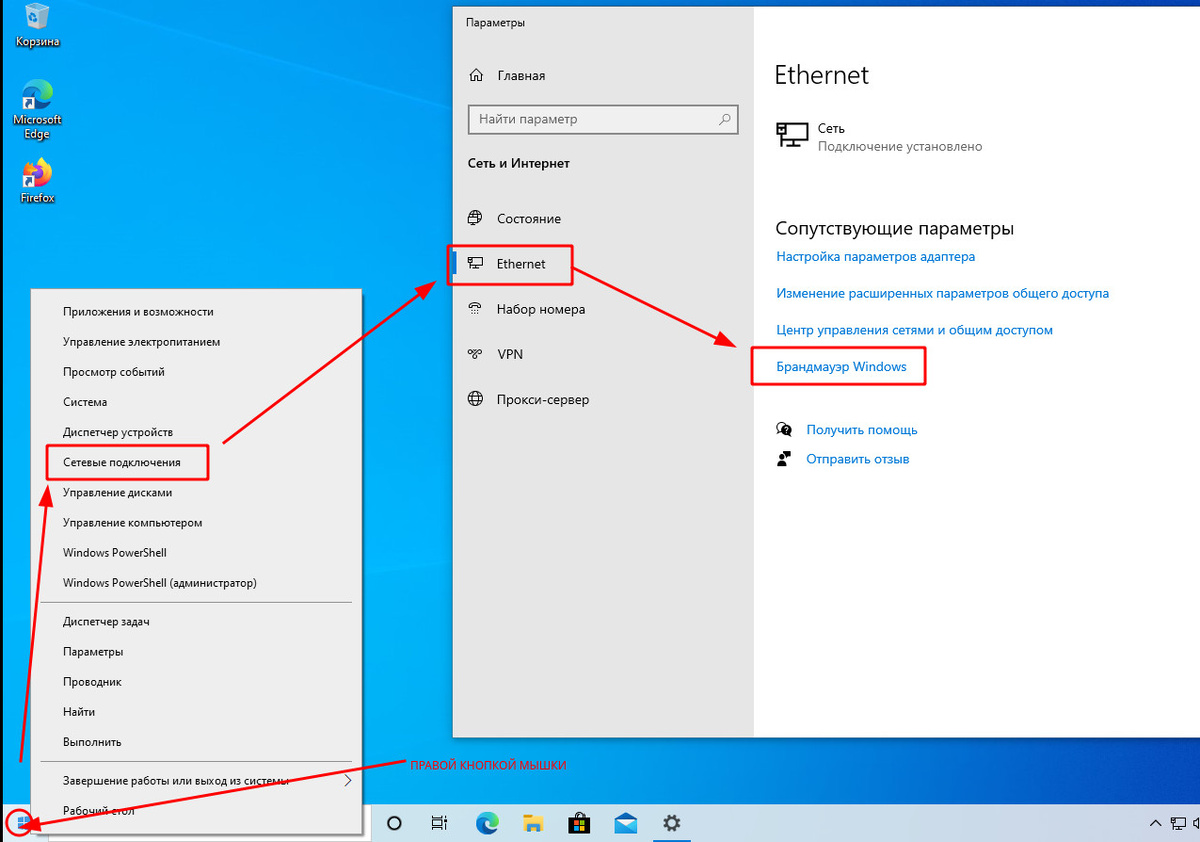Open Набор номера section
The height and width of the screenshot is (842, 1200).
point(540,309)
